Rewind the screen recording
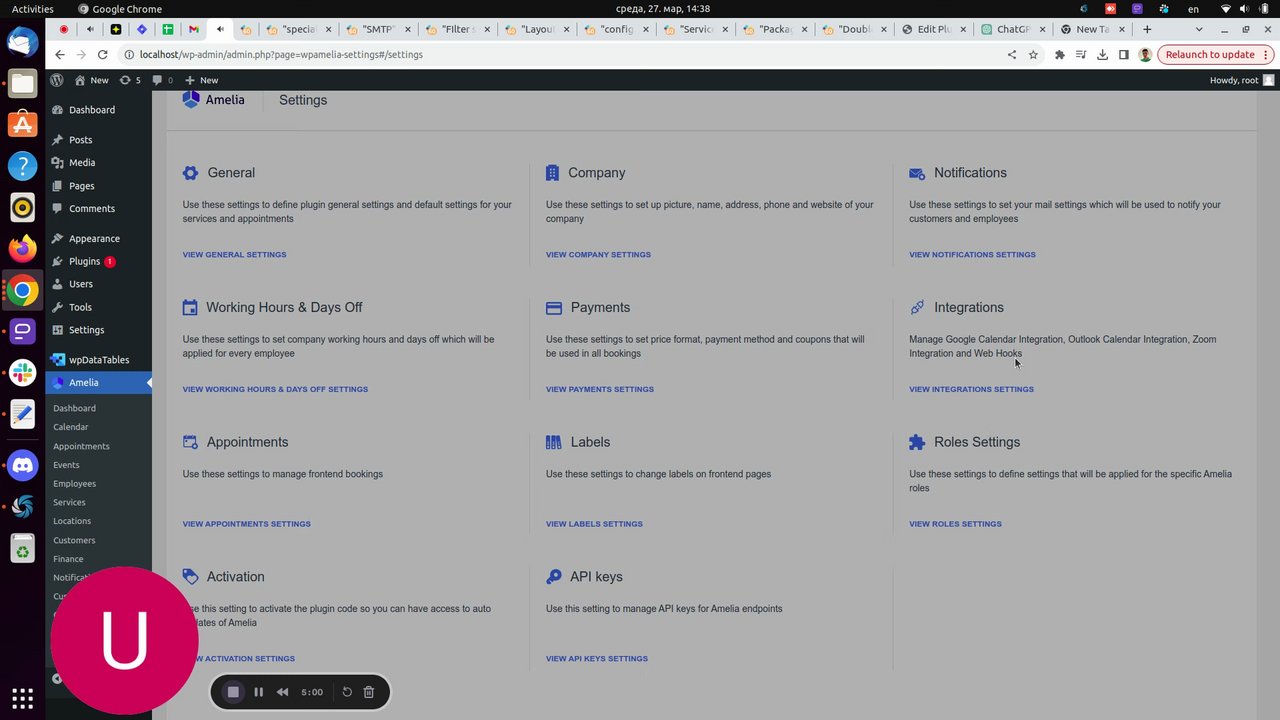Viewport: 1280px width, 720px height. (283, 692)
